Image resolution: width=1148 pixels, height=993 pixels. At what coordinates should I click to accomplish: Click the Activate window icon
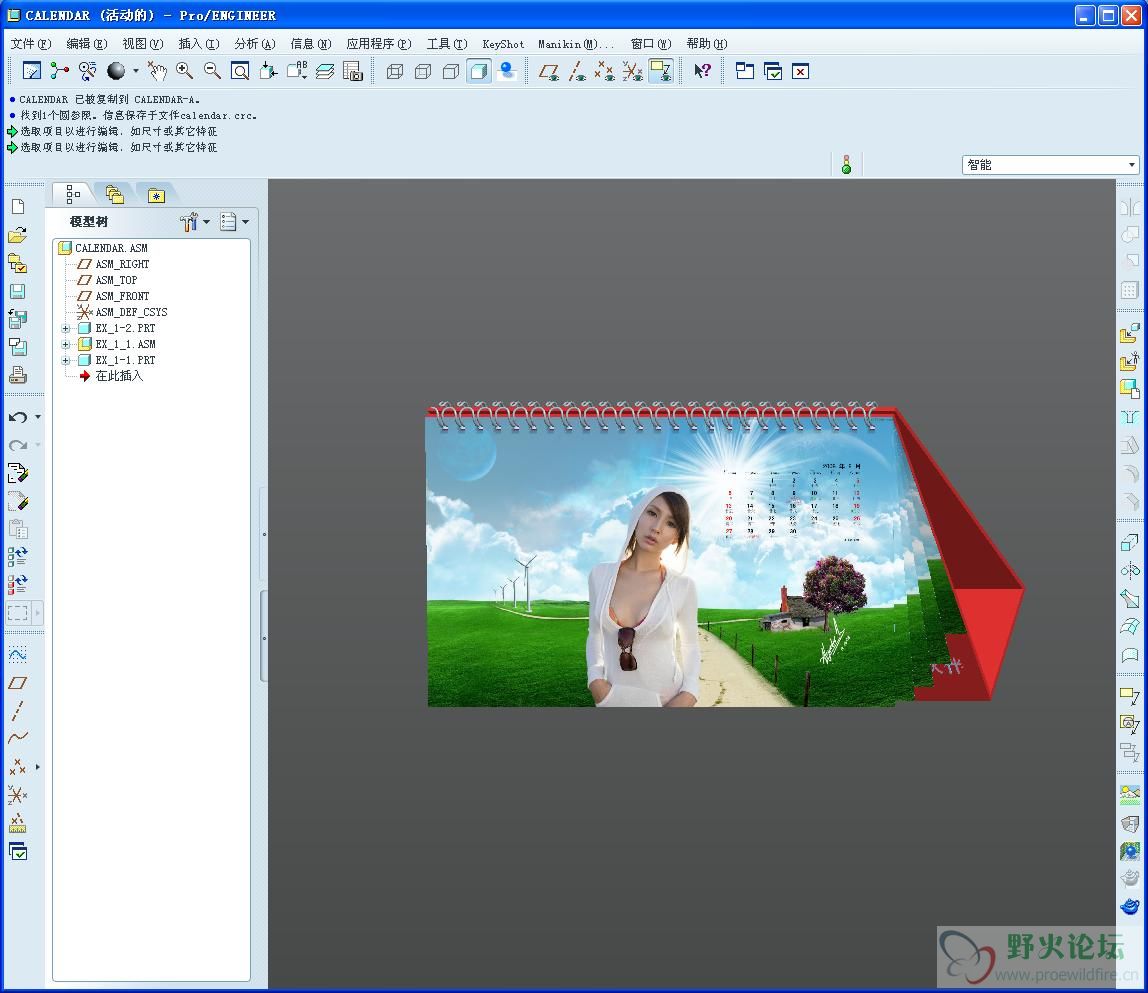(x=773, y=71)
